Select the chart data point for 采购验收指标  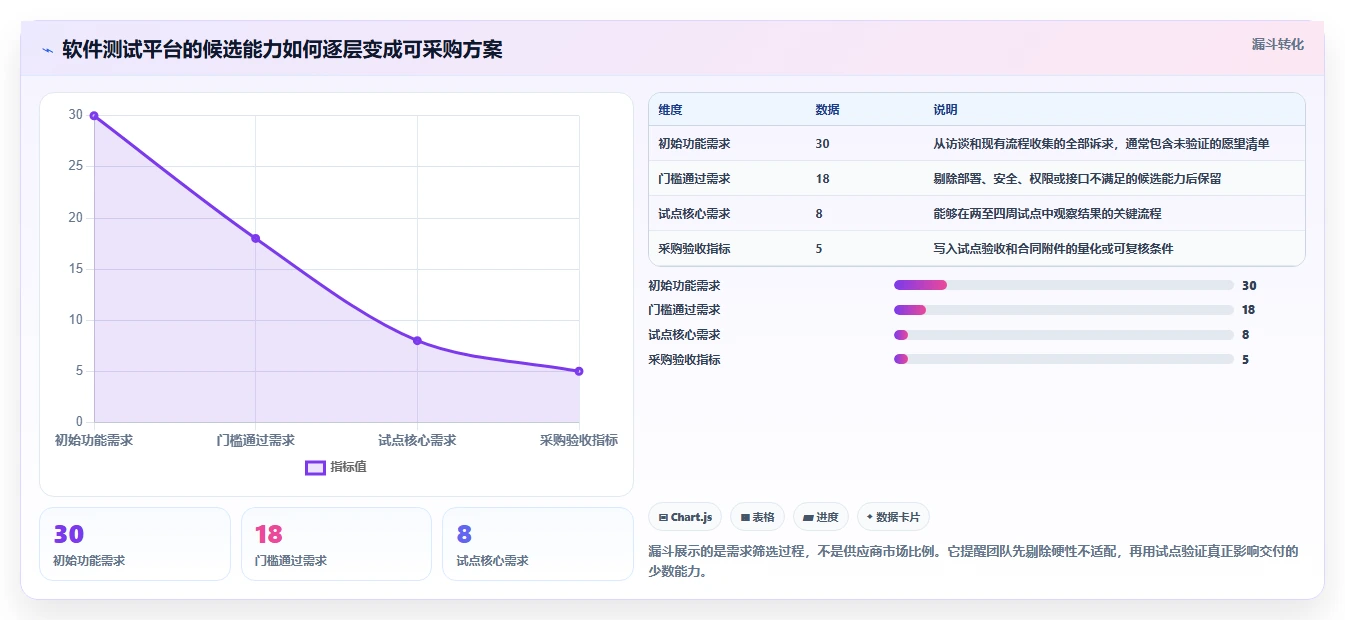[x=579, y=371]
